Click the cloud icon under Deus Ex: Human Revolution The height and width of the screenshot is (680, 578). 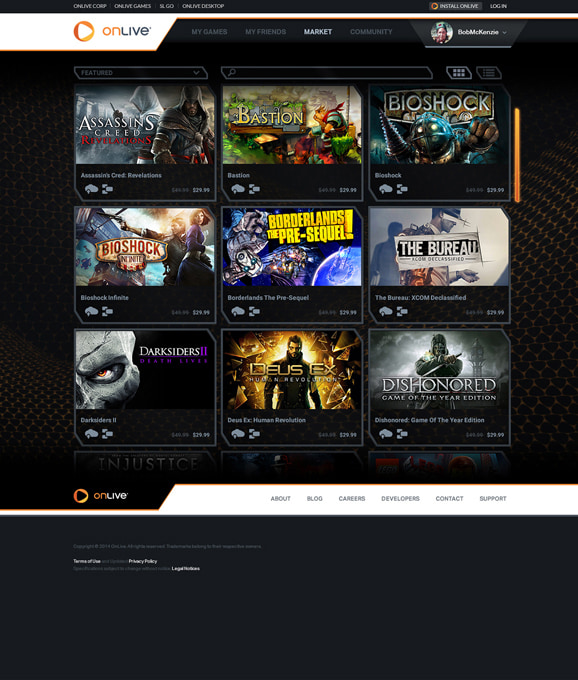coord(238,434)
